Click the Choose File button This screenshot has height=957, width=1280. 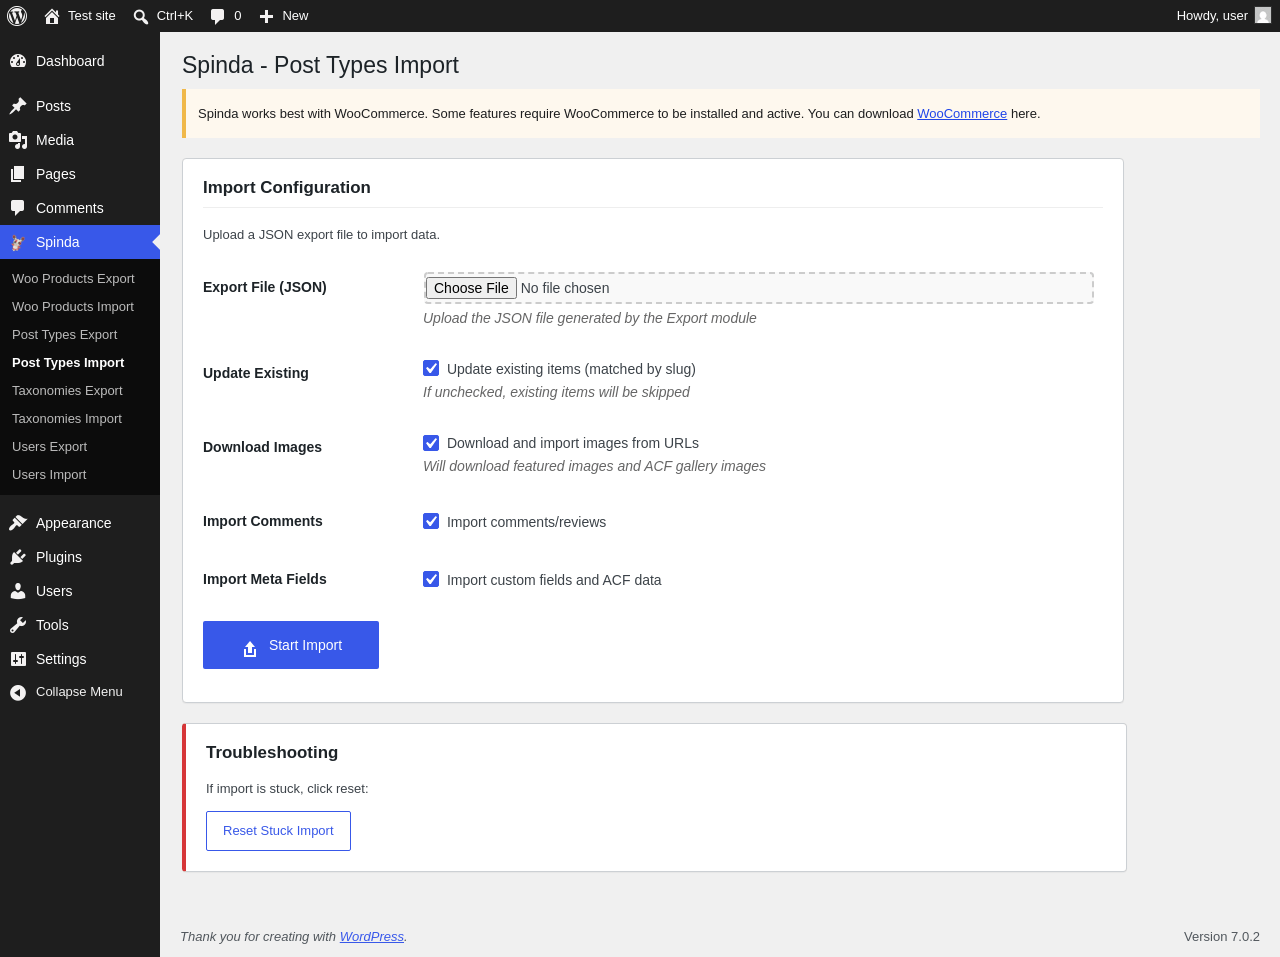(x=471, y=288)
